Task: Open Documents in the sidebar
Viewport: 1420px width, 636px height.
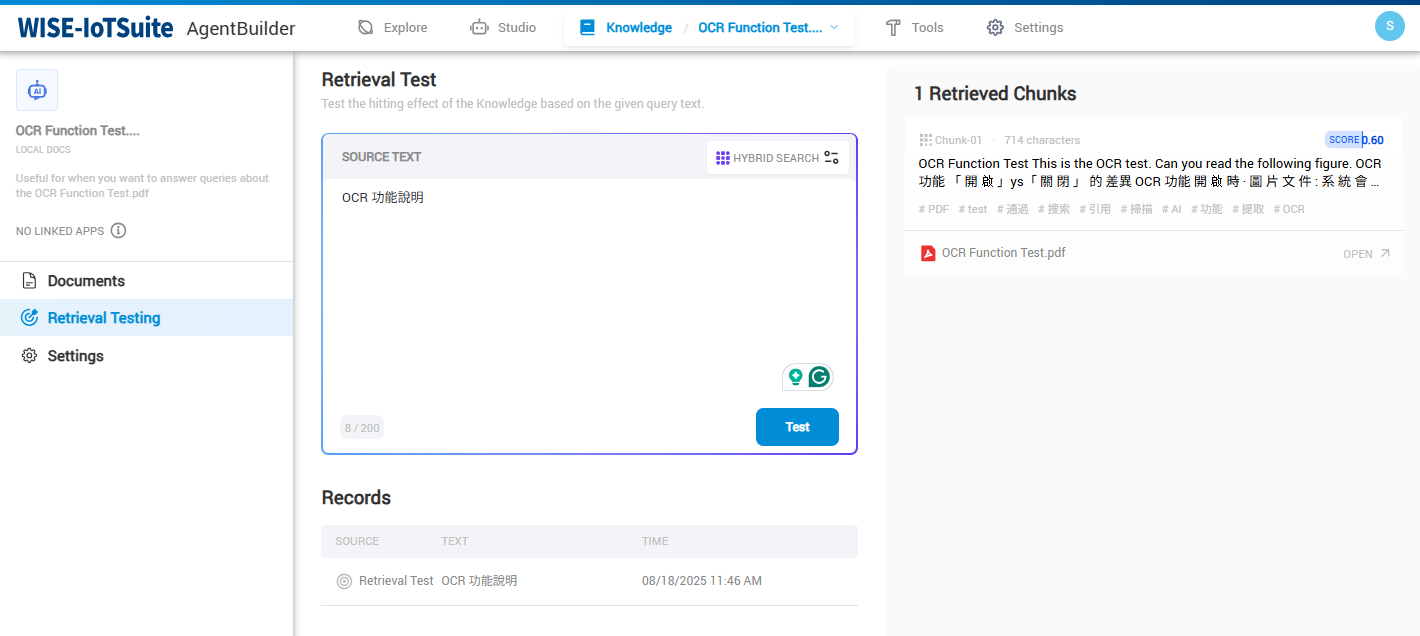Action: coord(146,281)
